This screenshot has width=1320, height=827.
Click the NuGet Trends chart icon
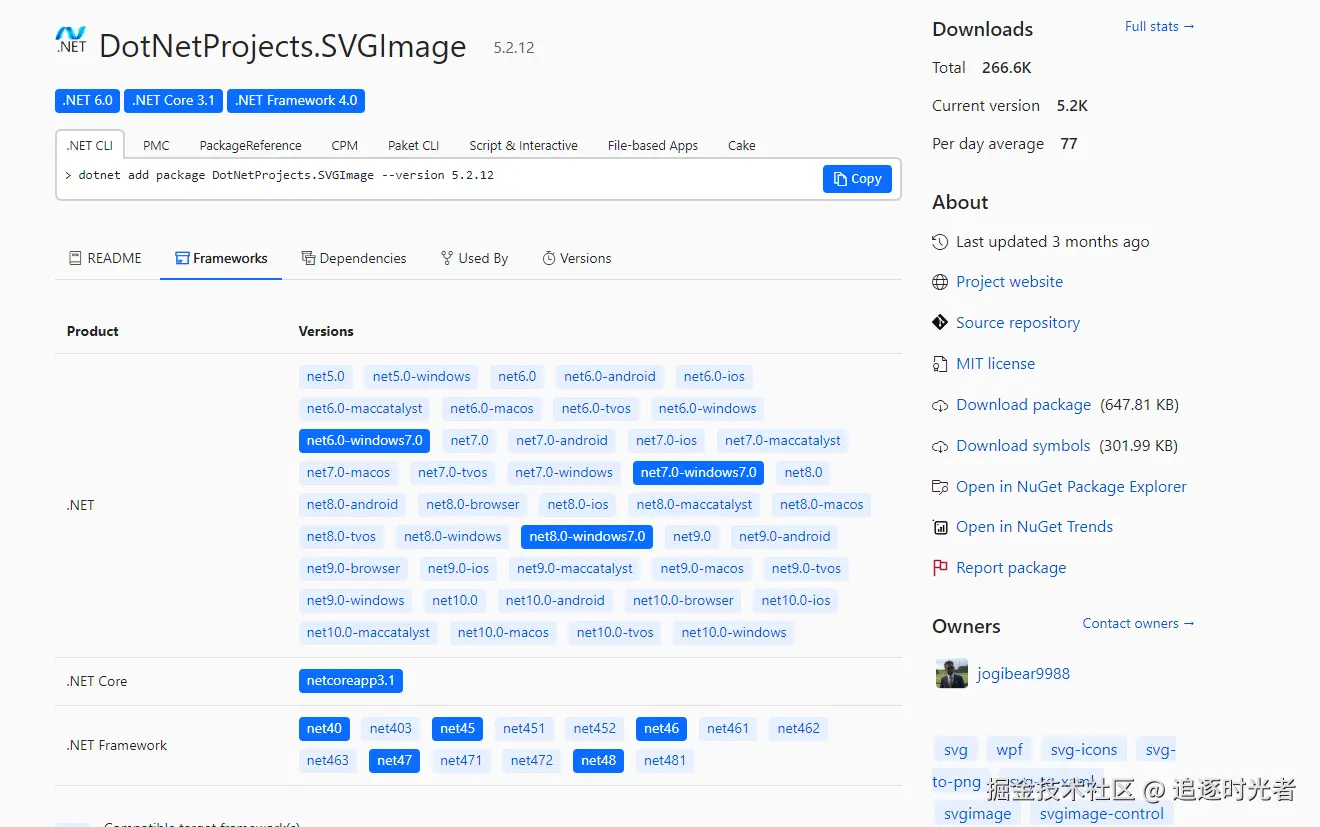[940, 527]
